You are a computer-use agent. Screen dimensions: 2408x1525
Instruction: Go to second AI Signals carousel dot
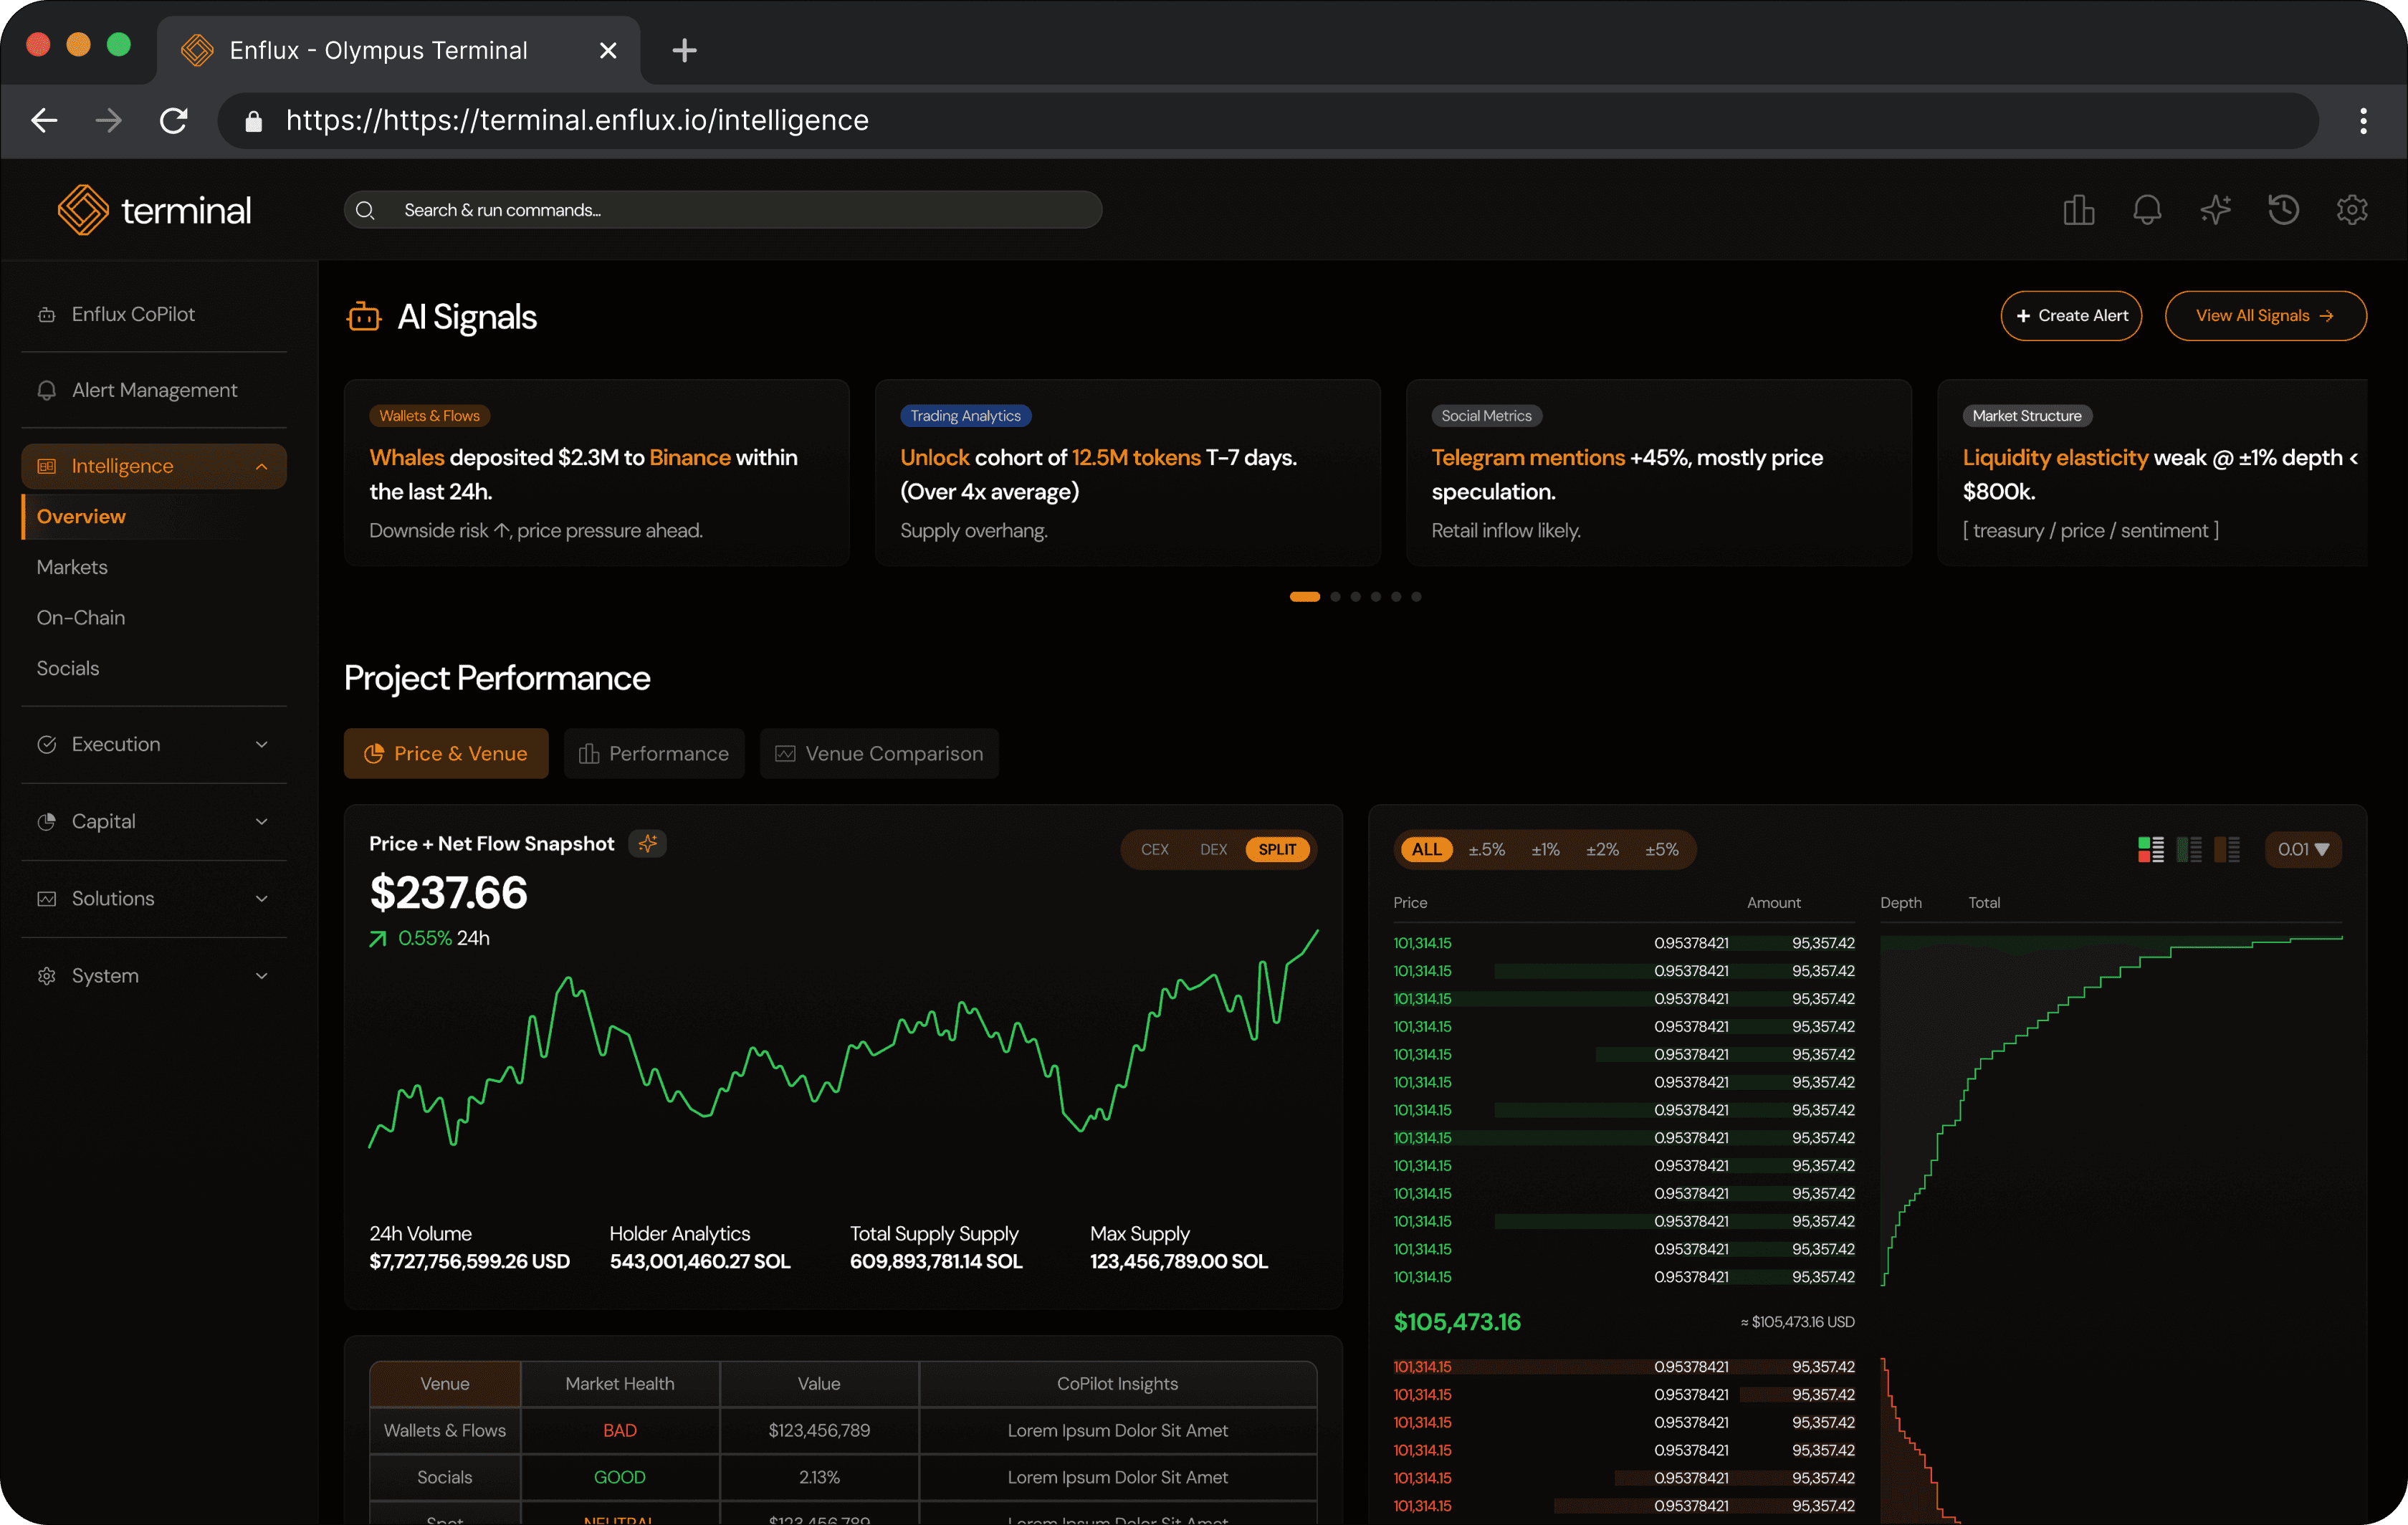click(1335, 597)
